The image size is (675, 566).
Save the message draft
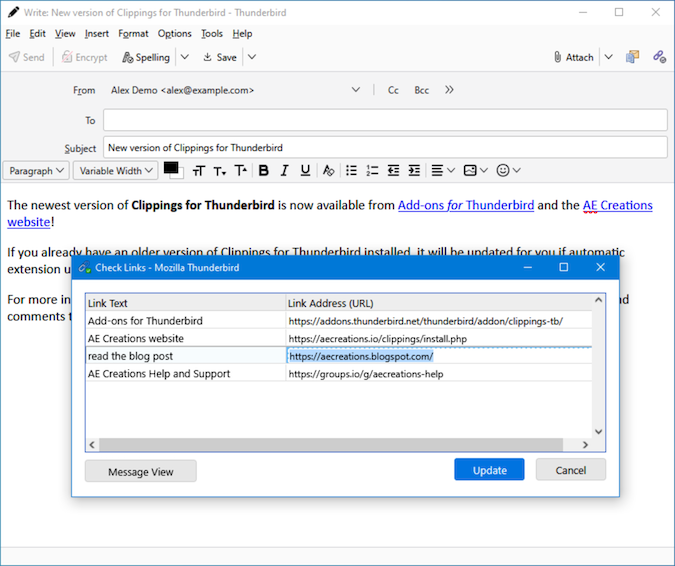coord(220,57)
